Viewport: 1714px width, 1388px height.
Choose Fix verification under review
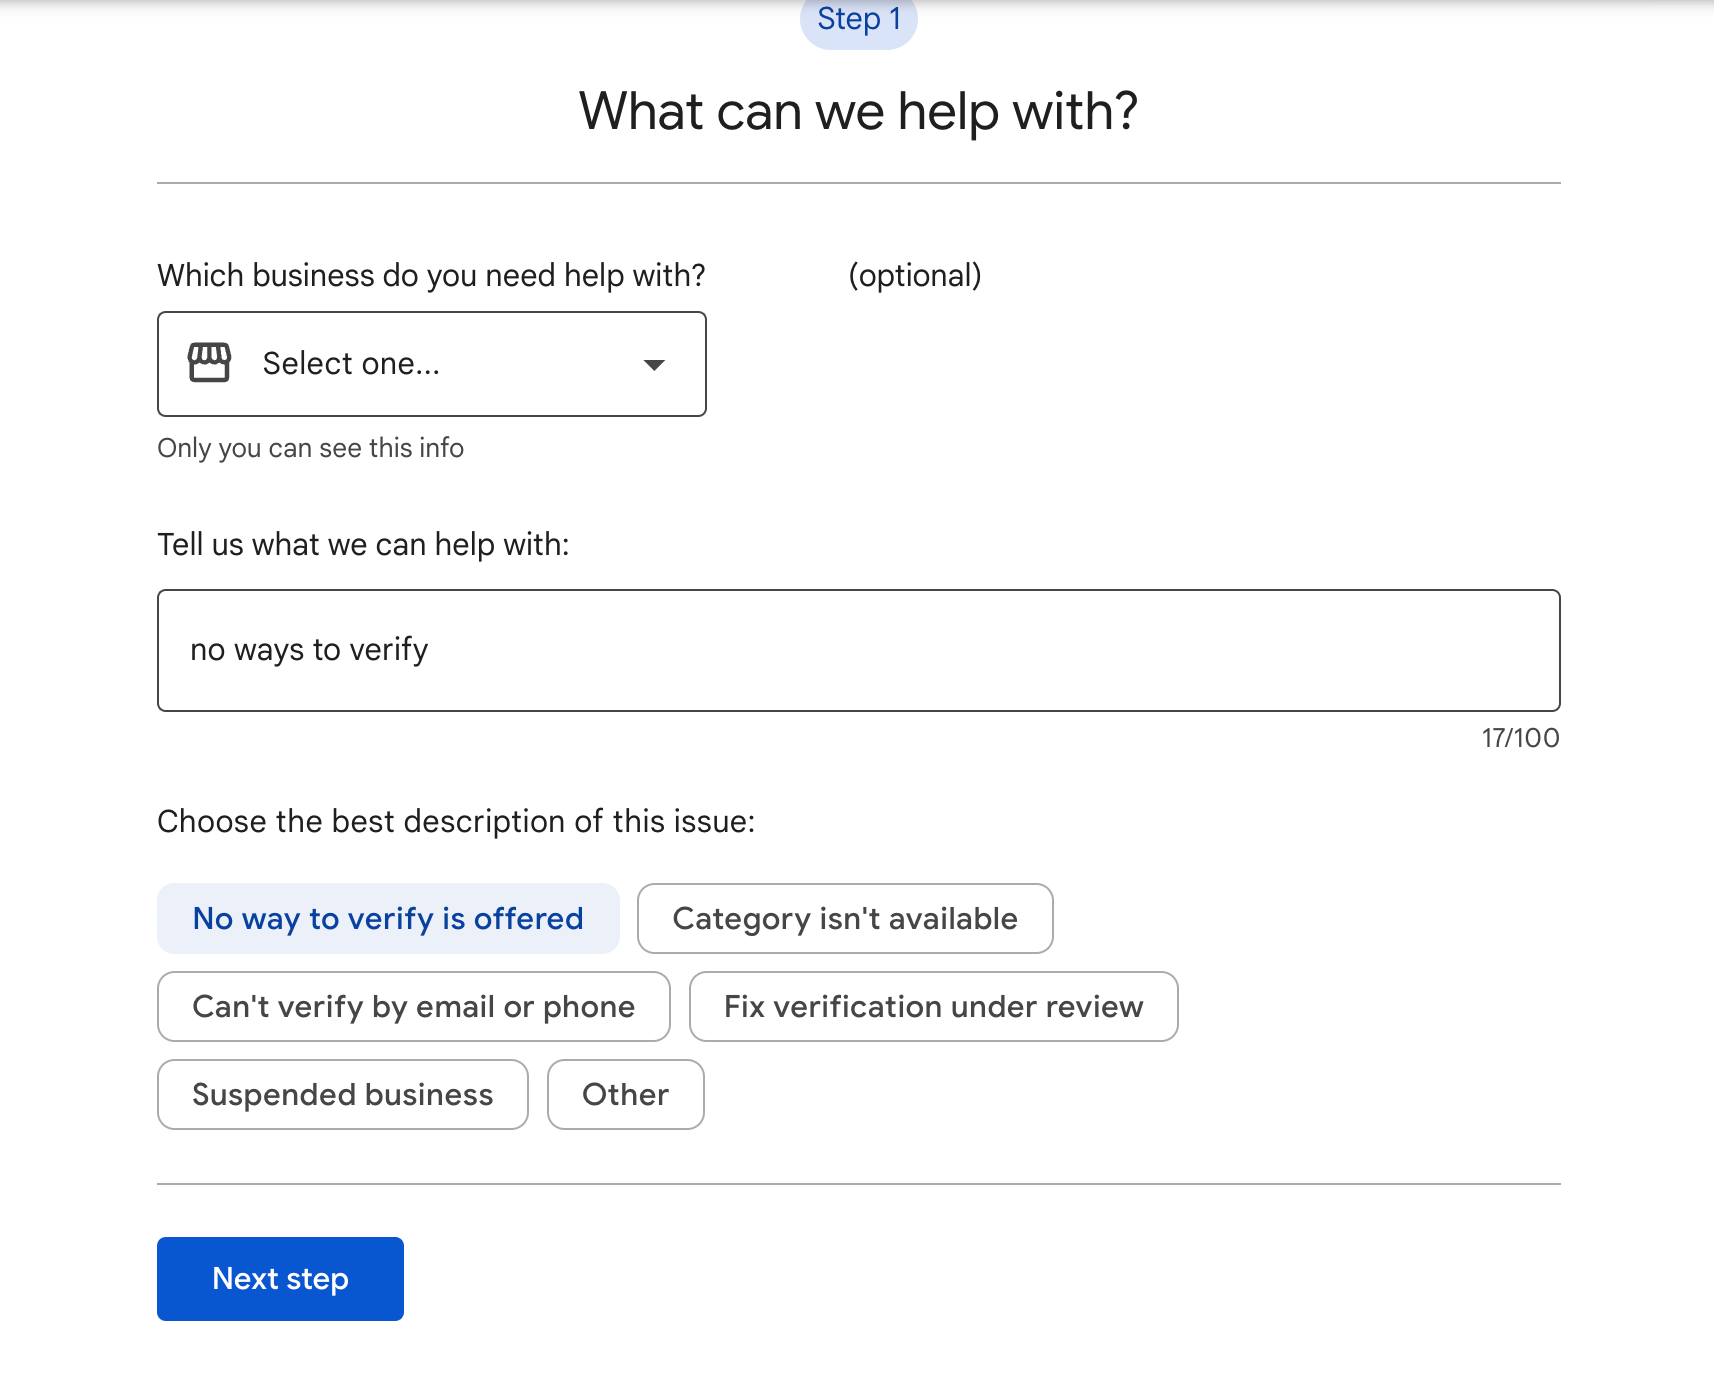click(933, 1006)
